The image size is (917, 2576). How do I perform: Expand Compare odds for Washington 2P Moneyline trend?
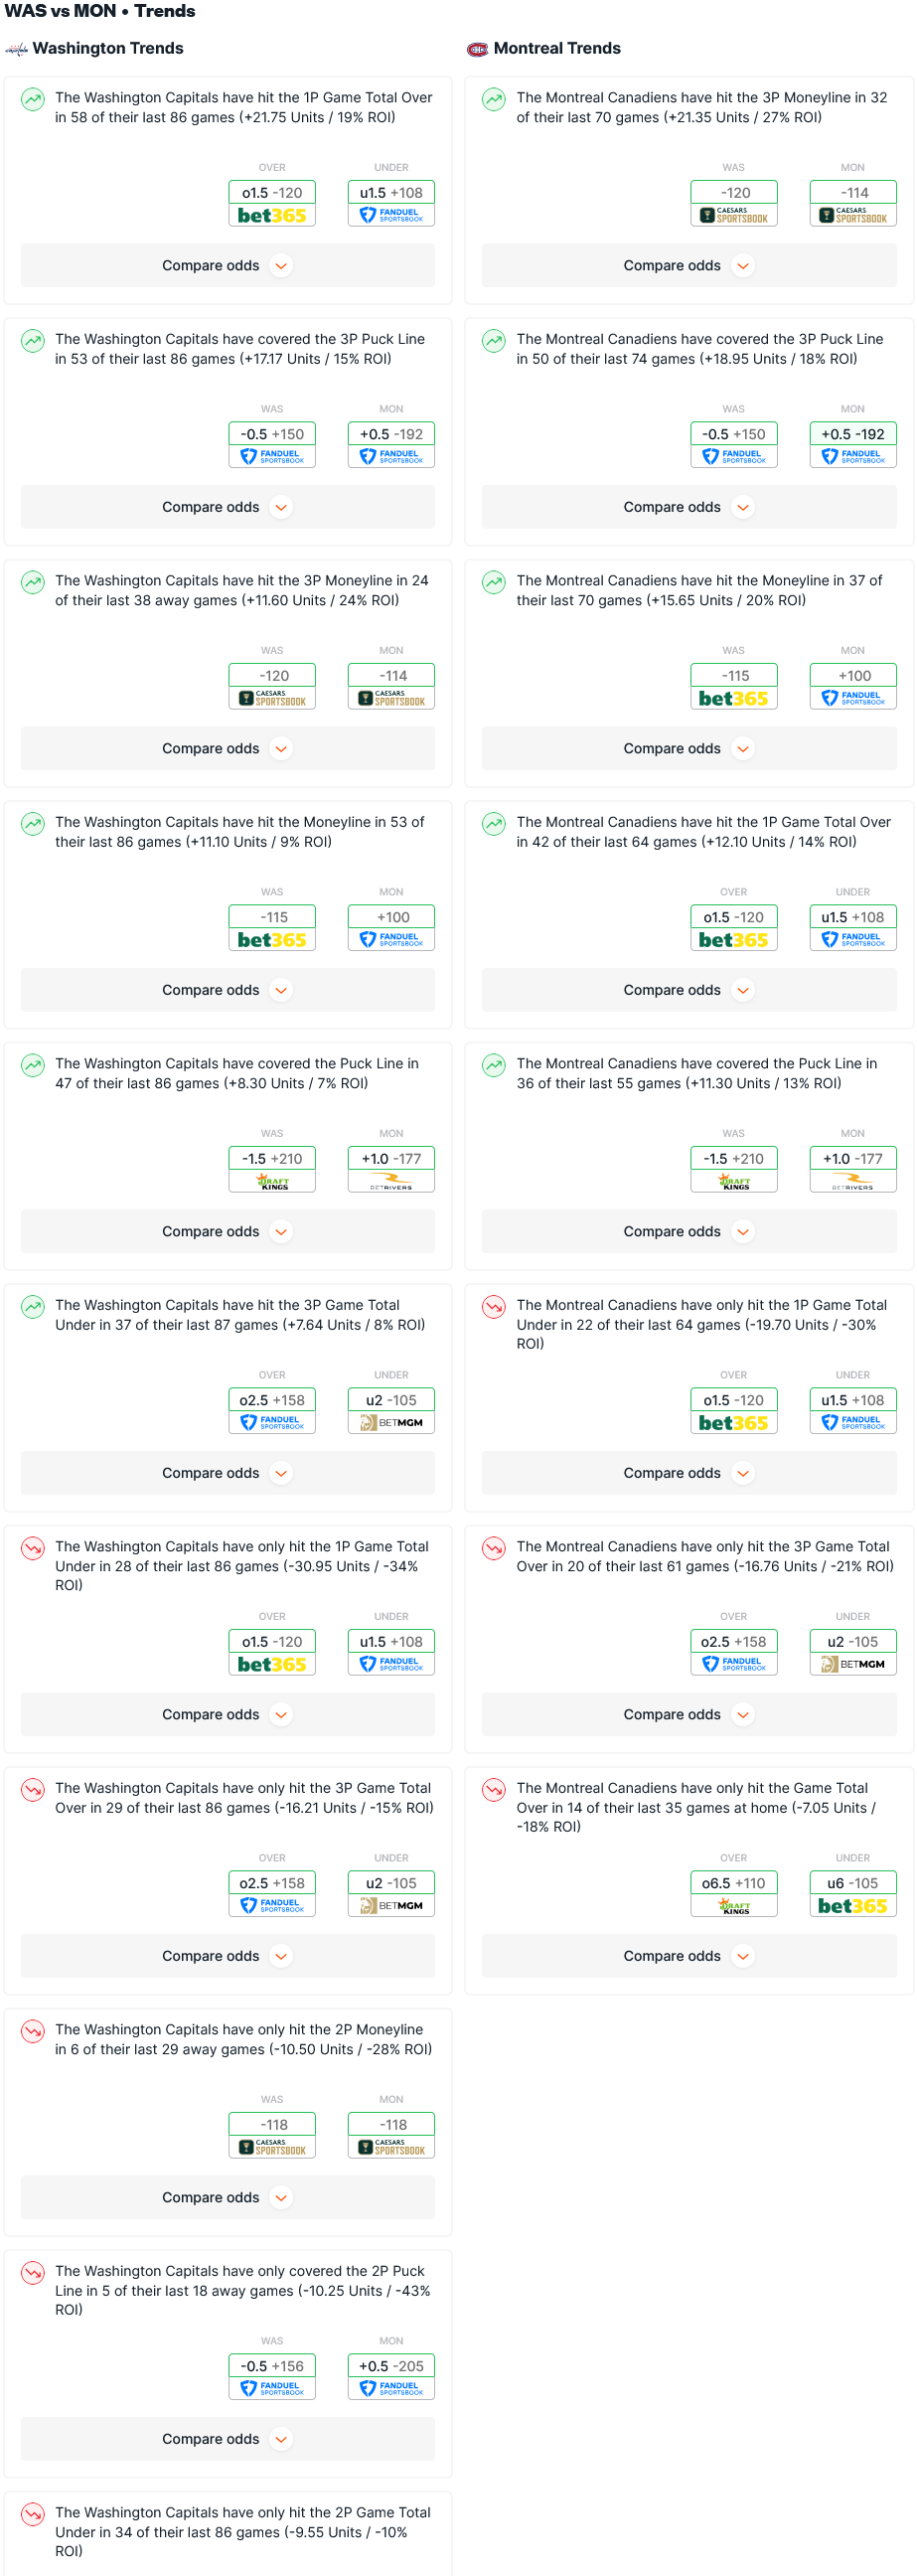point(227,2198)
